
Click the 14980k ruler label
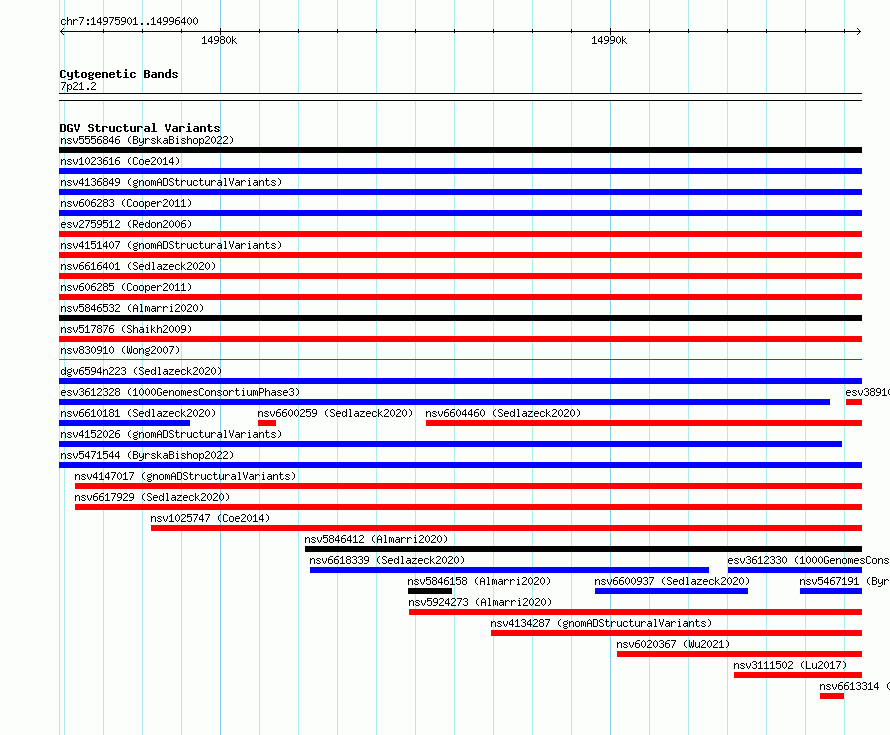click(219, 40)
